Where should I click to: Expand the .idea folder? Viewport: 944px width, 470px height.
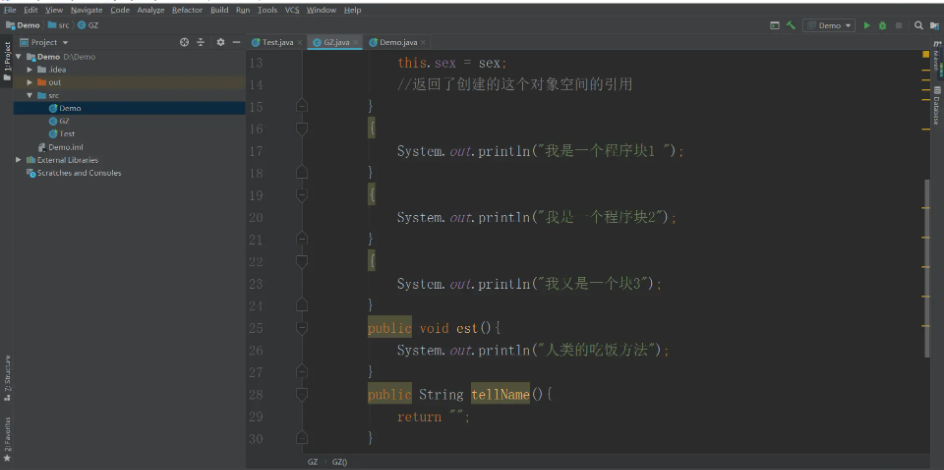point(30,70)
